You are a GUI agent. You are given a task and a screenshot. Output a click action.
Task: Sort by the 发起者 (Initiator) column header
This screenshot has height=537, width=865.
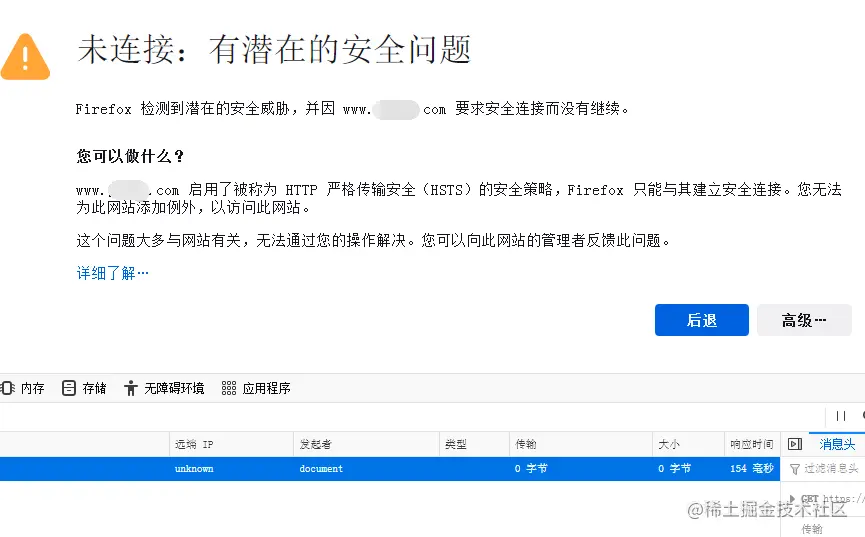click(x=366, y=444)
